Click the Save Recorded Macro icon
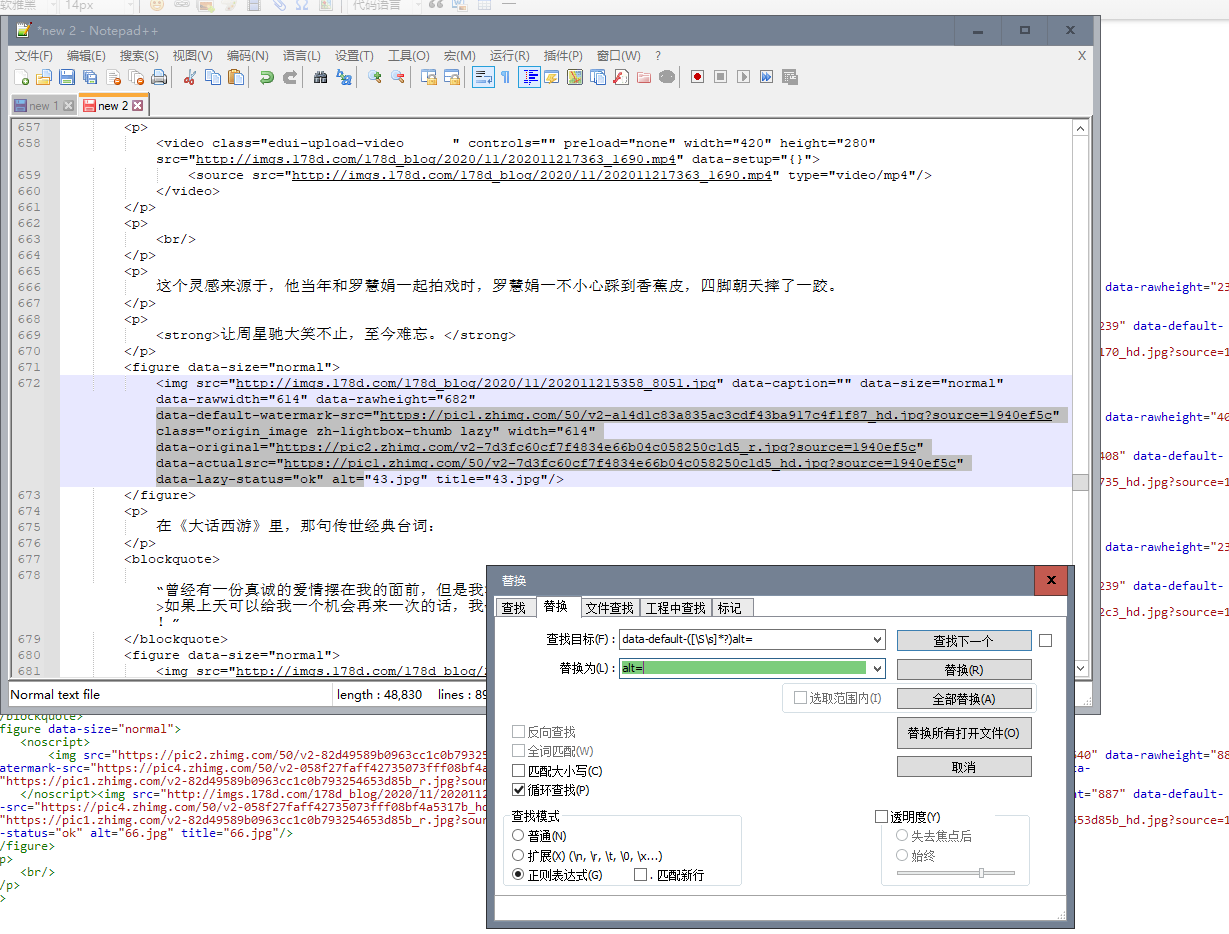Screen dimensions: 1229x934 pyautogui.click(x=789, y=77)
